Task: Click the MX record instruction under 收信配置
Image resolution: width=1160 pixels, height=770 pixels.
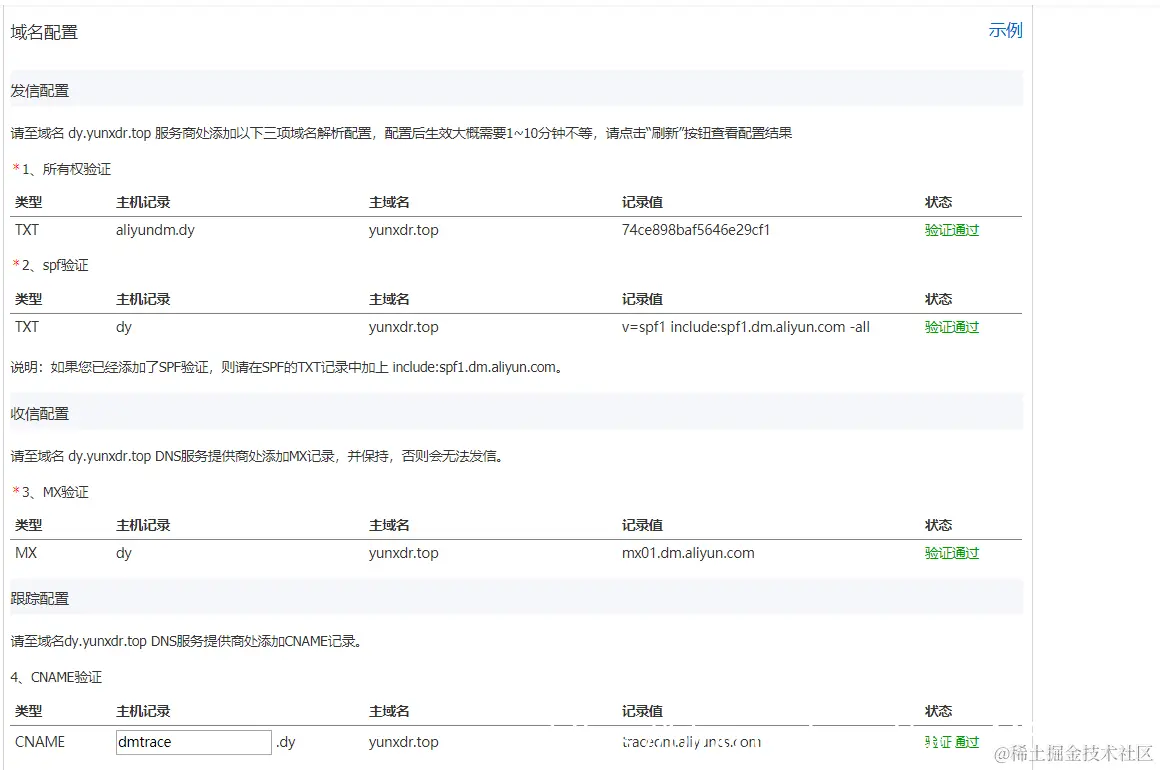Action: tap(258, 456)
